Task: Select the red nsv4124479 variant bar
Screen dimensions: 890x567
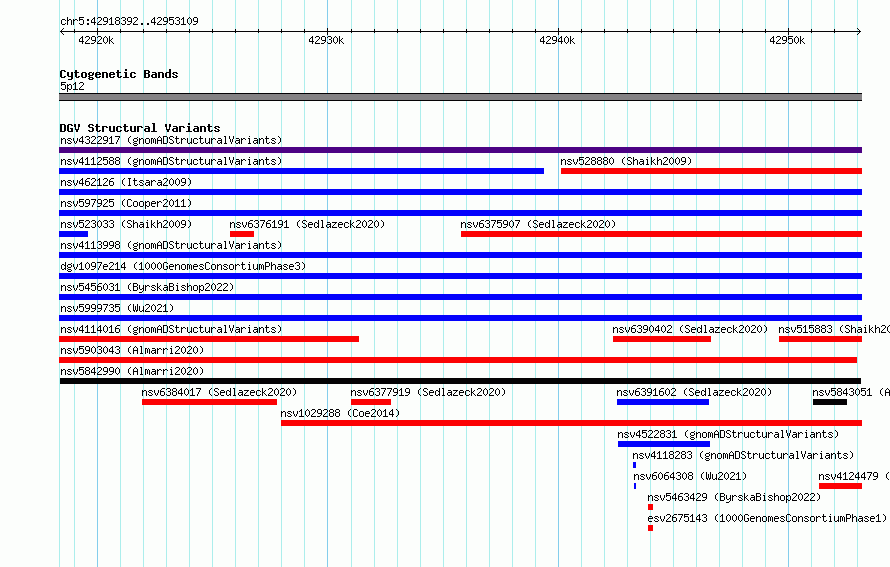Action: tap(841, 486)
